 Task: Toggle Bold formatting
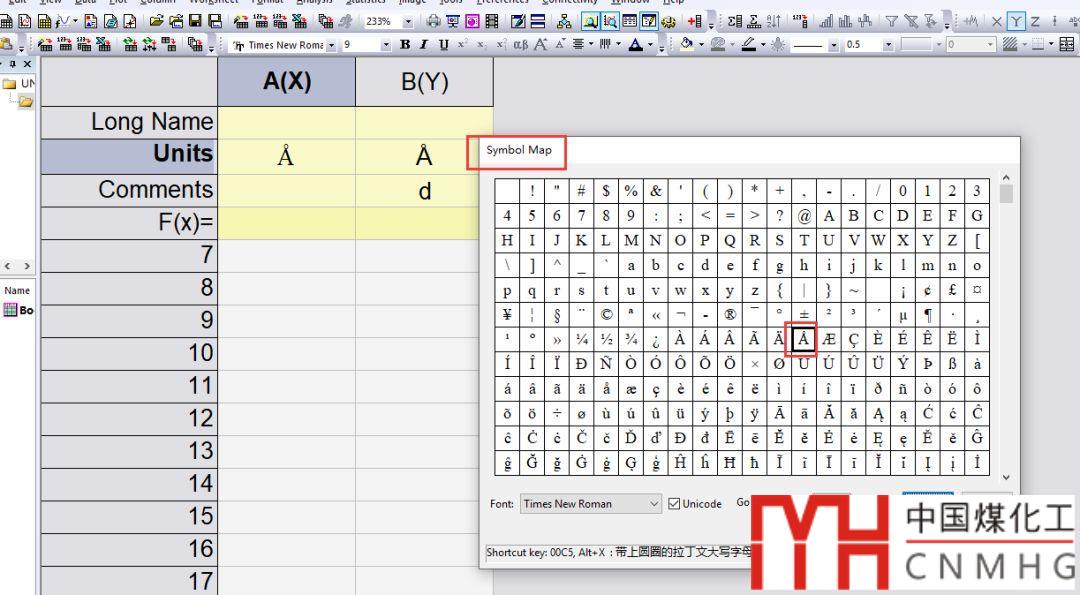[405, 45]
